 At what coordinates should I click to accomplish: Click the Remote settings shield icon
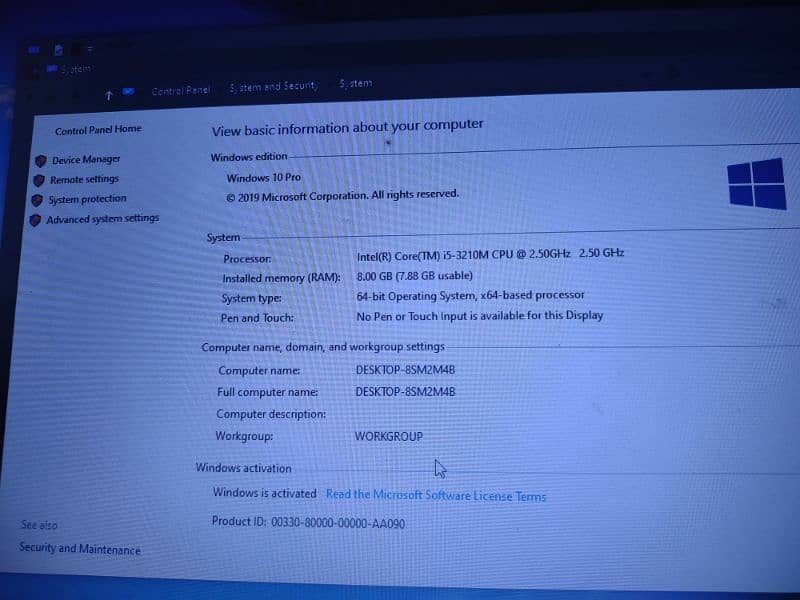pyautogui.click(x=39, y=180)
